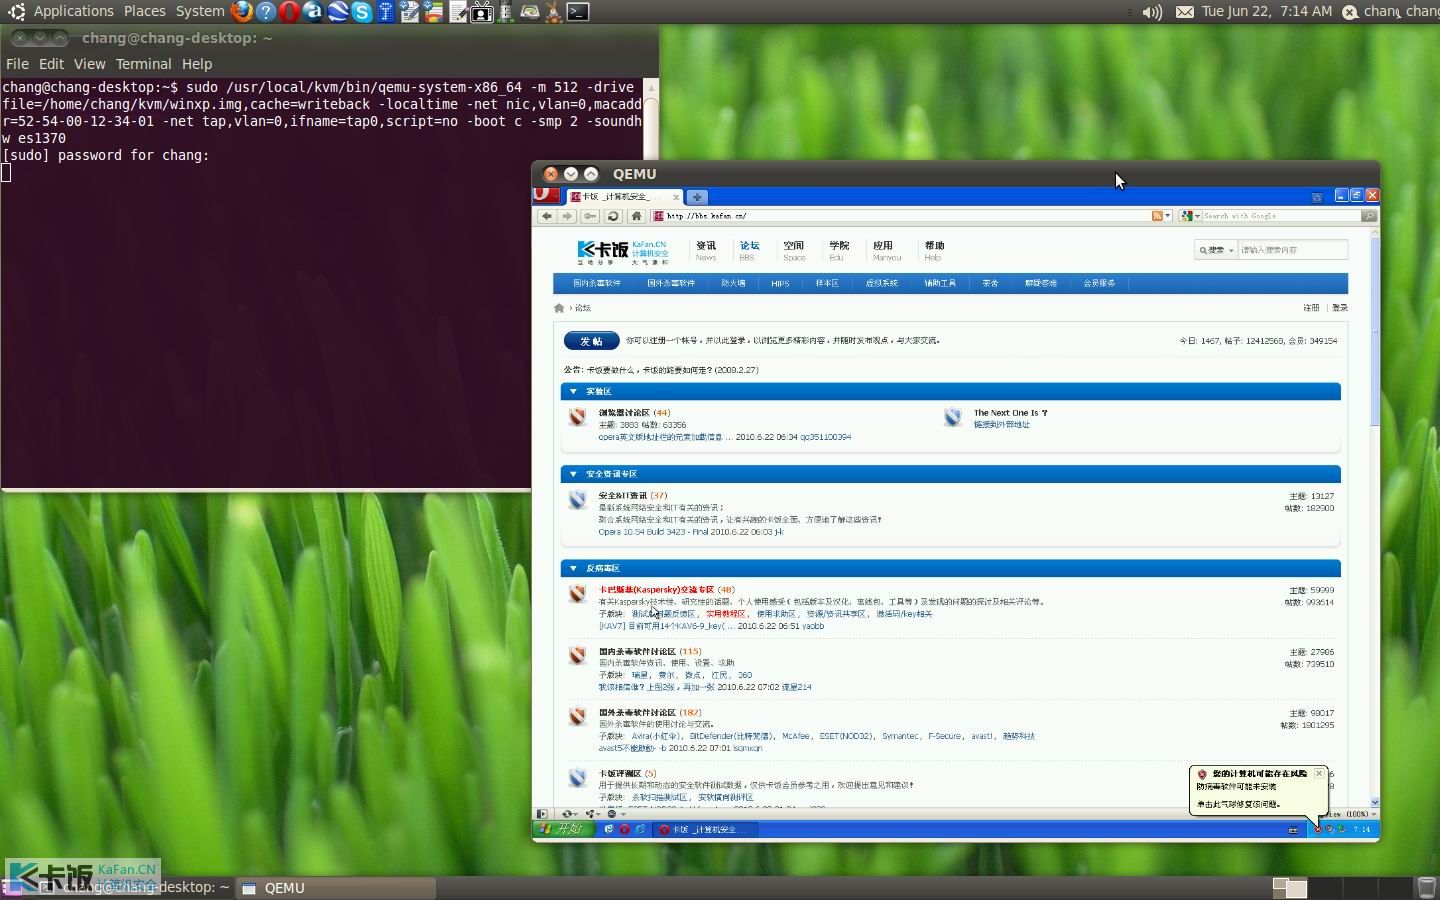Open the volume control applet
This screenshot has height=900, width=1440.
[x=1152, y=12]
